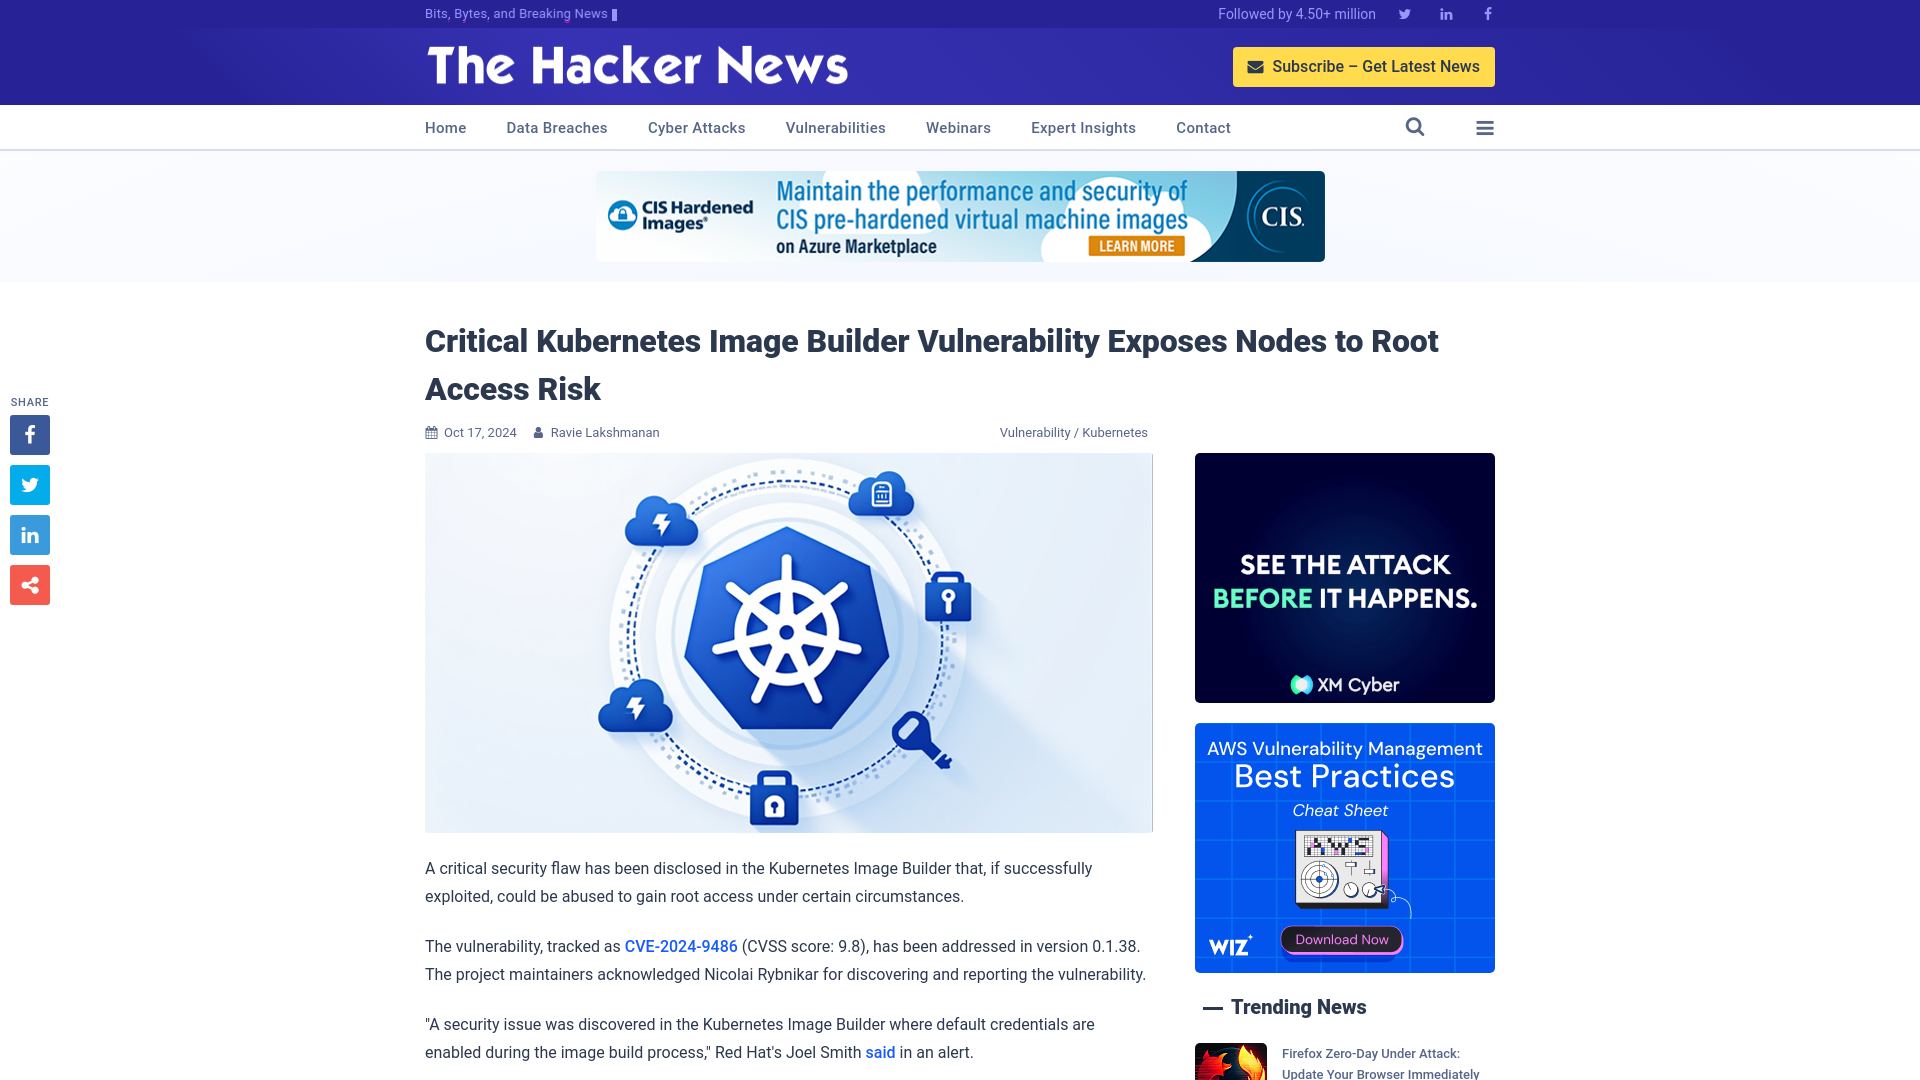Screen dimensions: 1920x1080
Task: Click the search magnifier icon
Action: tap(1415, 127)
